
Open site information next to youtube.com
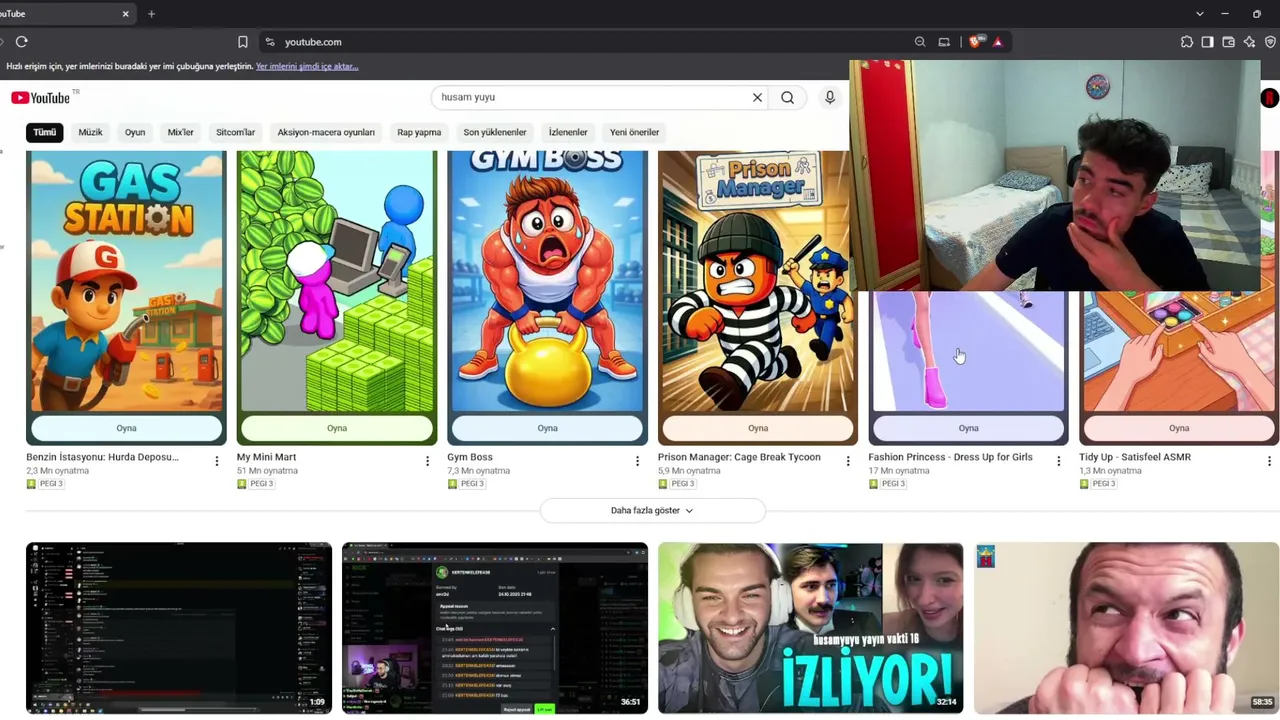(269, 42)
